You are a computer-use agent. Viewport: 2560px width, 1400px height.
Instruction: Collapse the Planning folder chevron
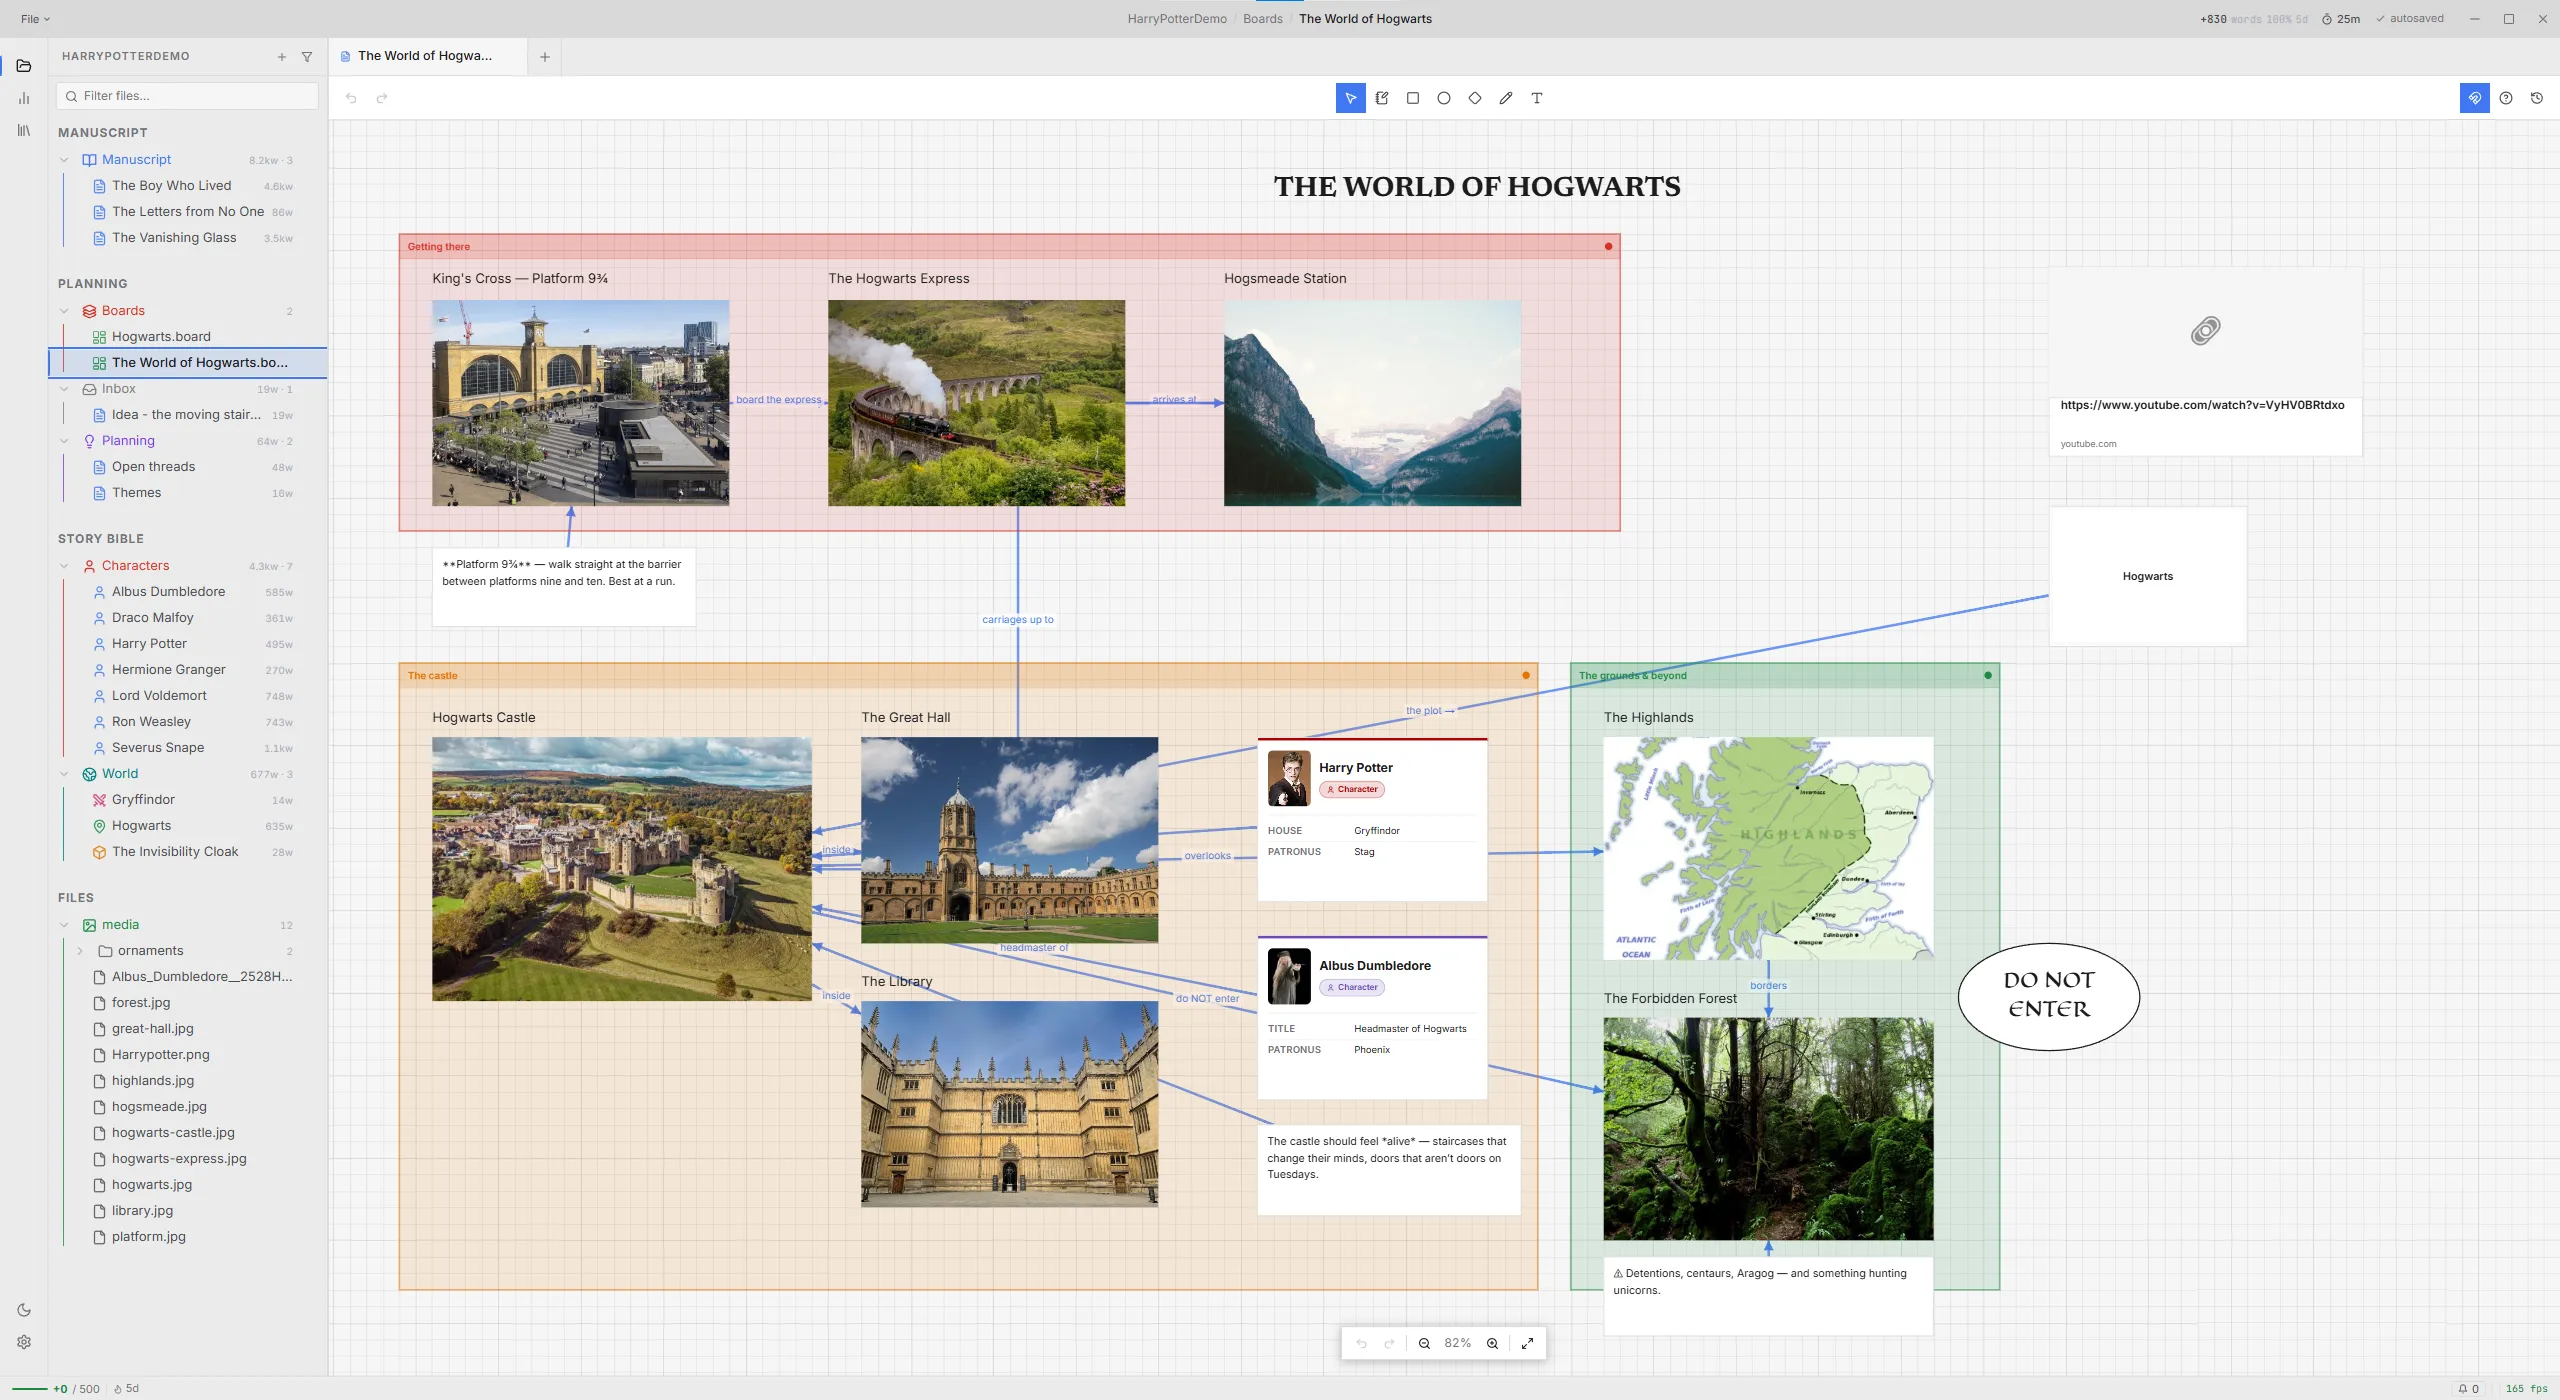pos(65,441)
